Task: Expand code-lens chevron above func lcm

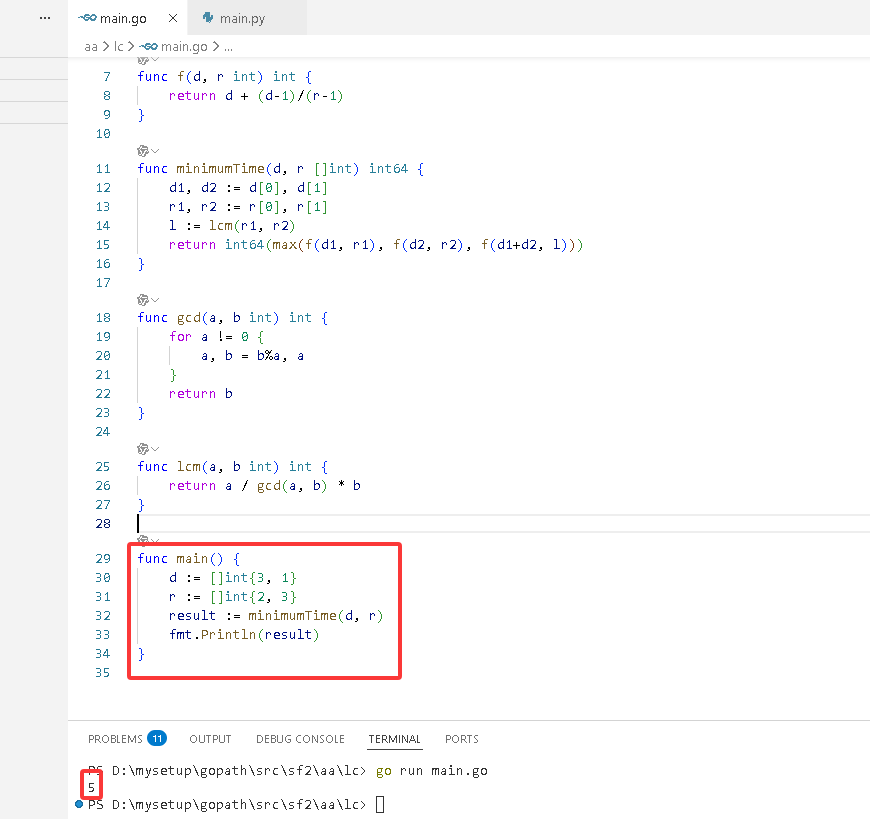Action: pyautogui.click(x=155, y=449)
